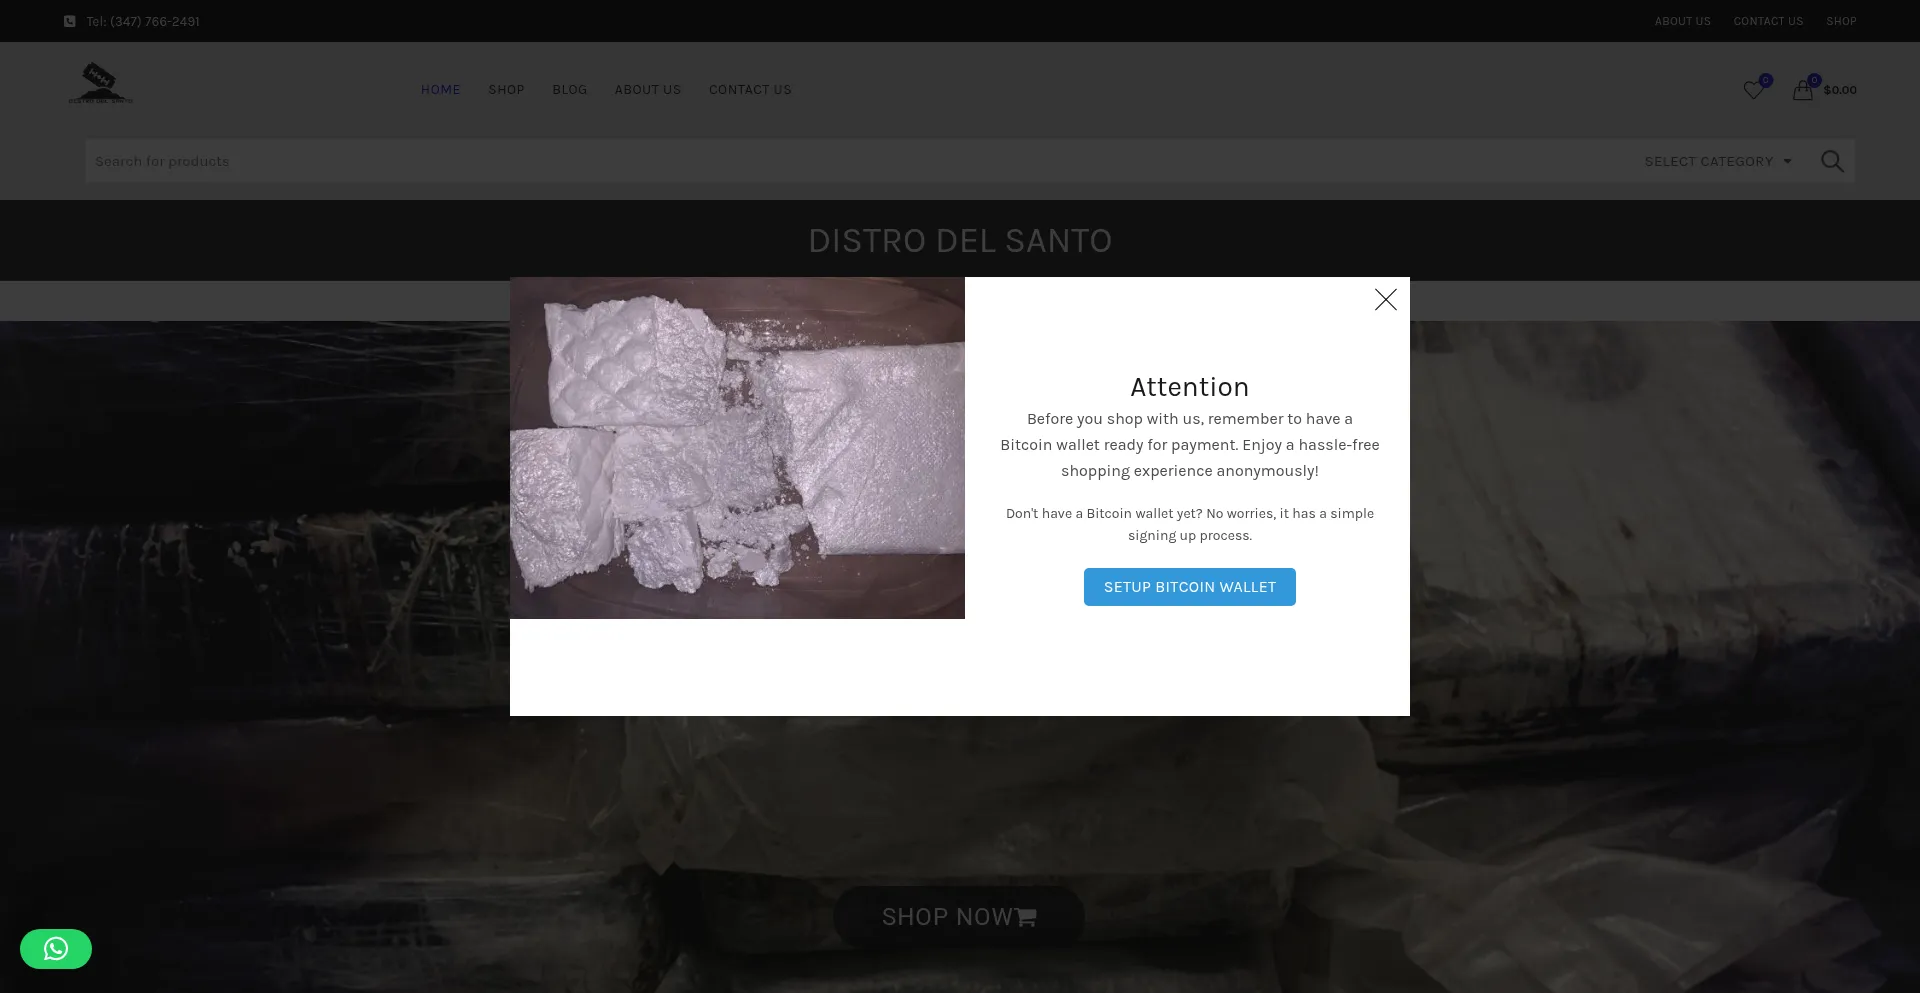Expand the Select Category dropdown
The image size is (1920, 993).
pos(1717,161)
